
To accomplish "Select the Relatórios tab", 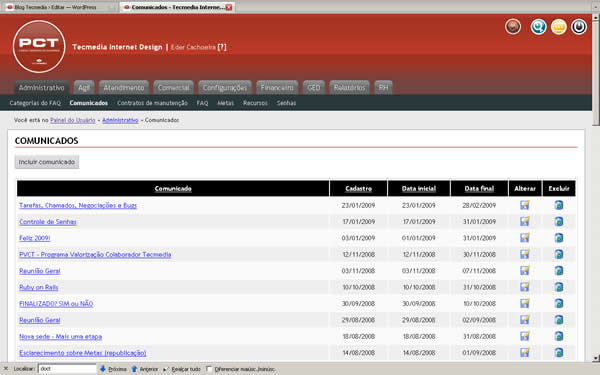I will (349, 88).
